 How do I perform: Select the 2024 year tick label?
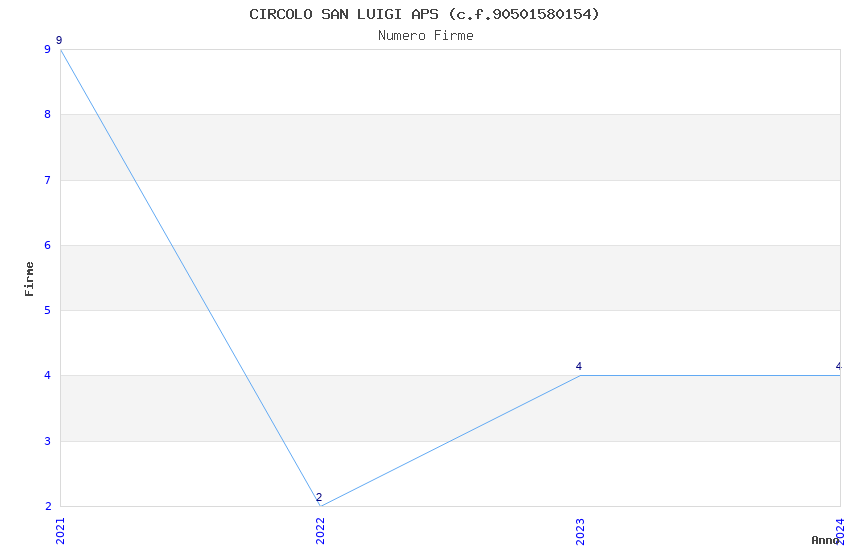[840, 531]
